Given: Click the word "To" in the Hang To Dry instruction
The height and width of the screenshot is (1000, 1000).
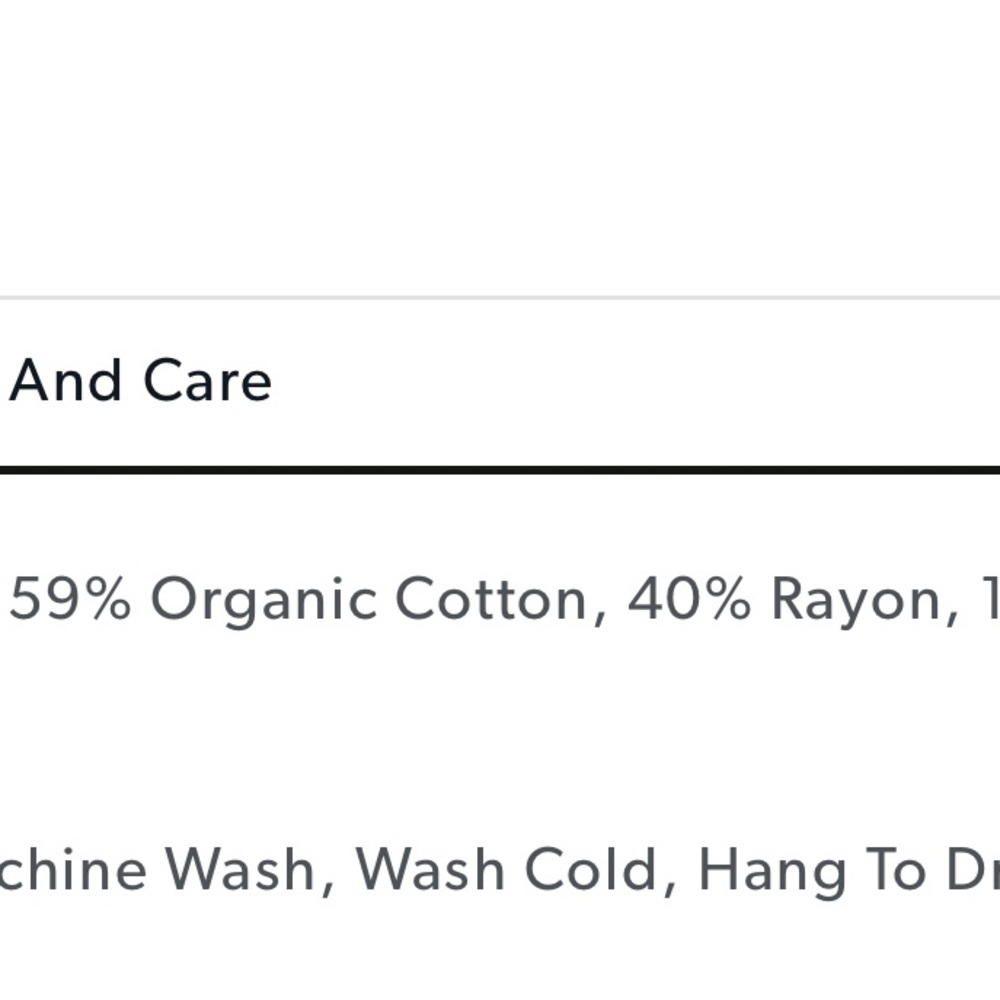Looking at the screenshot, I should [895, 869].
